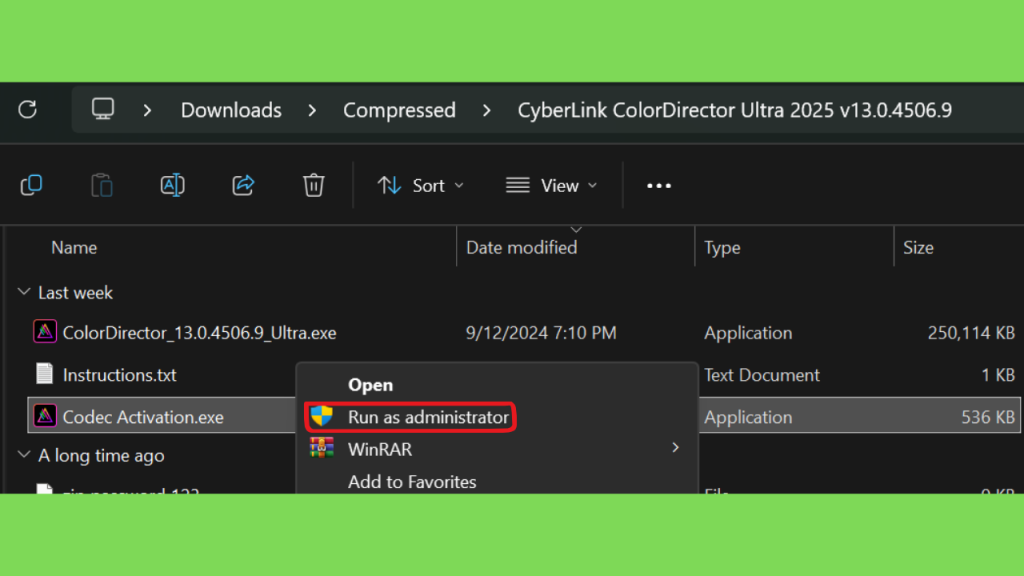Choose Add to Favorites menu entry
This screenshot has height=576, width=1024.
point(412,482)
